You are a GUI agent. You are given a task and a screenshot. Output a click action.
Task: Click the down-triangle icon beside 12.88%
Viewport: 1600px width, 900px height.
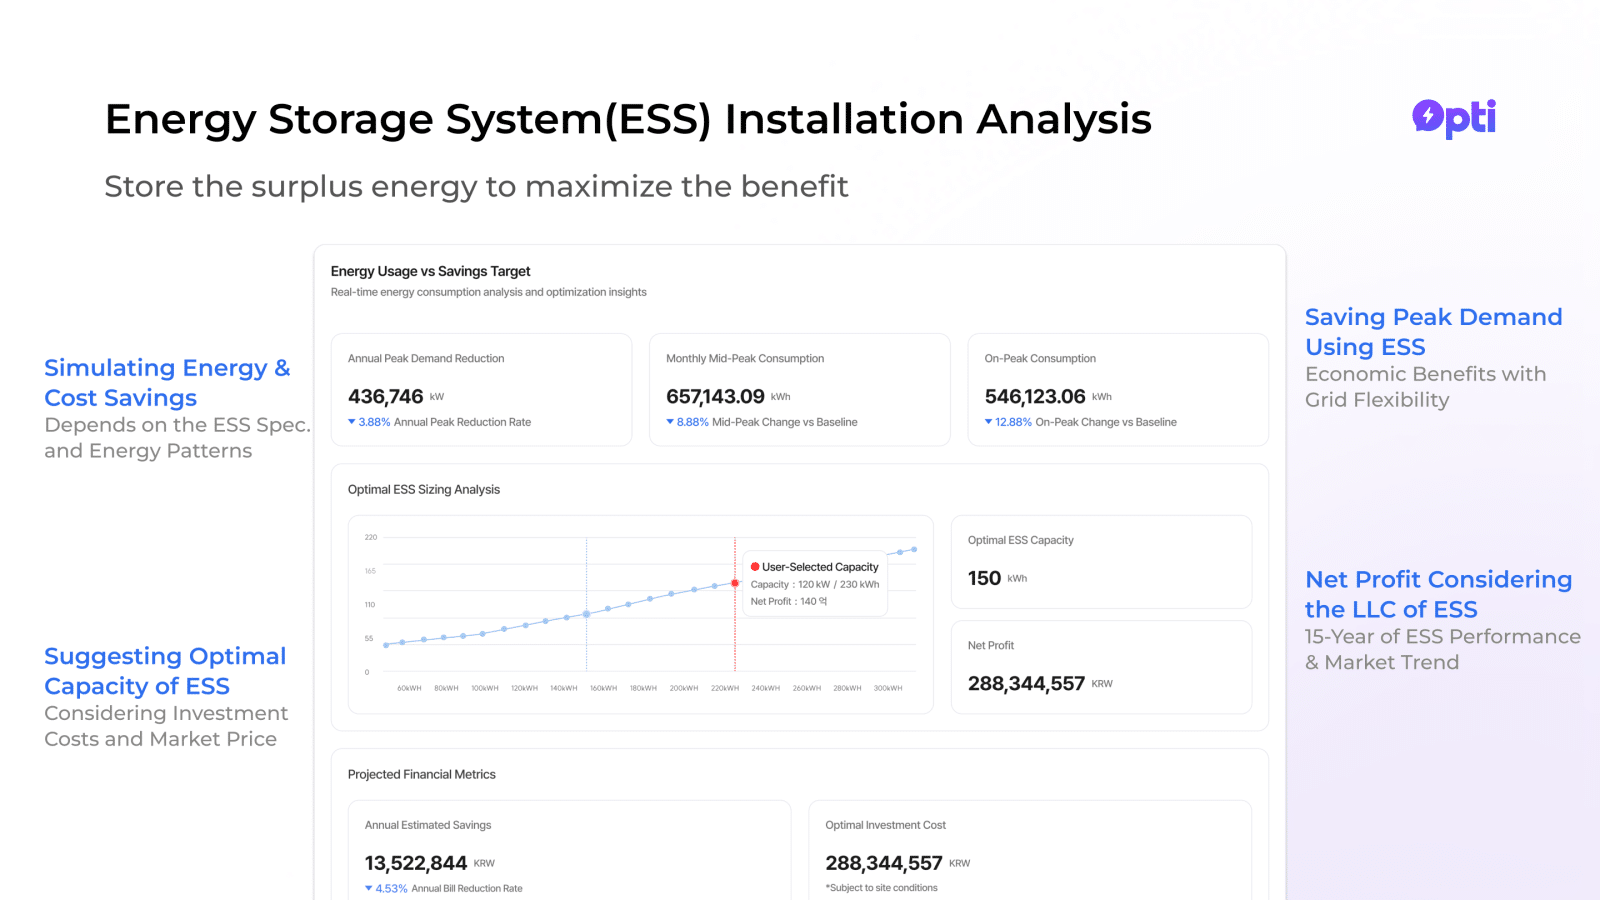(989, 422)
